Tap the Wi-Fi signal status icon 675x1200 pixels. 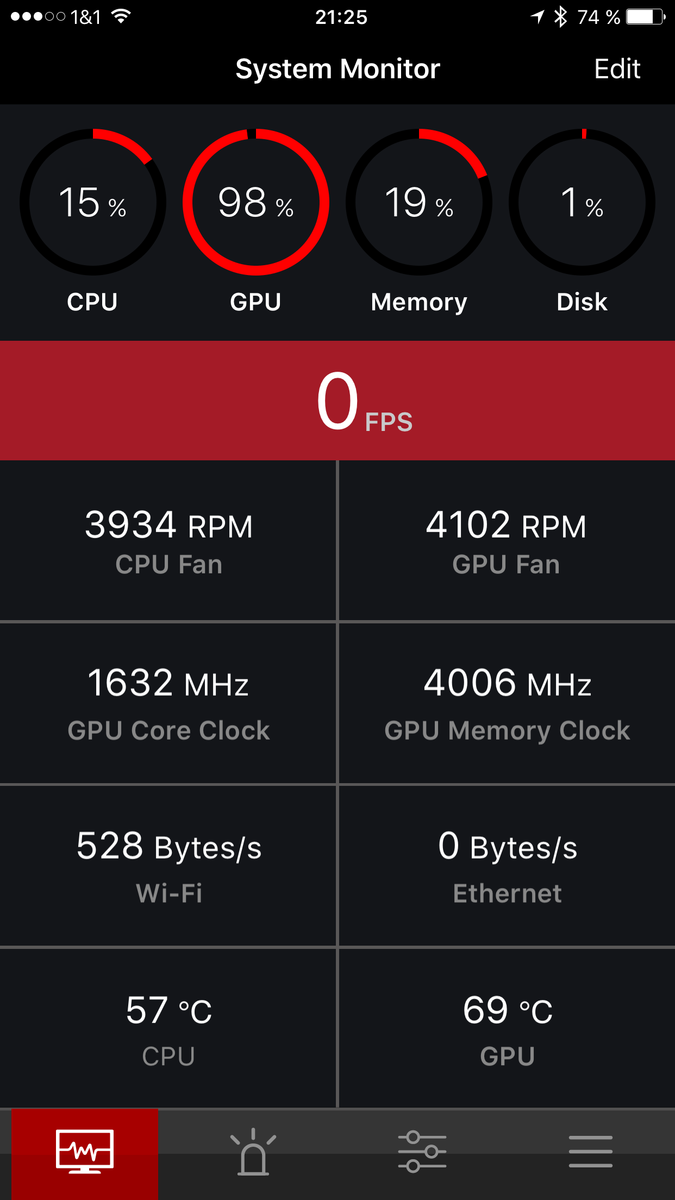[121, 17]
